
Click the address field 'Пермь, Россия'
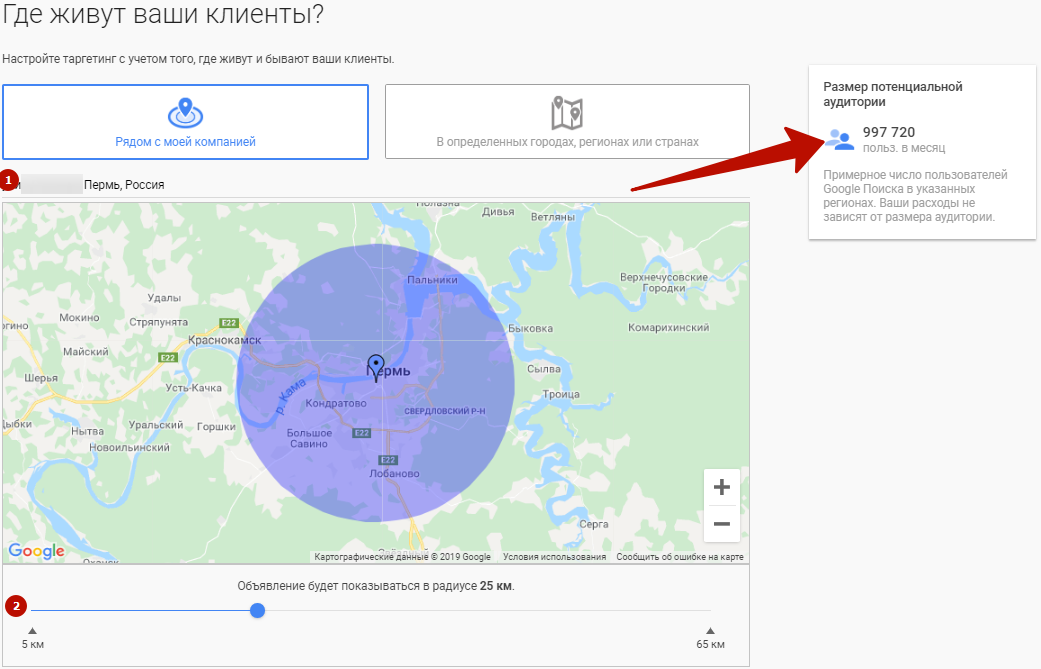click(x=376, y=185)
